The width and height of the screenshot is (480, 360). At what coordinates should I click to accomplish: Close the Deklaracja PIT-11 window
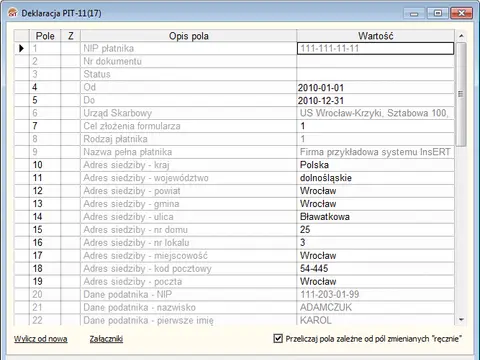coord(461,13)
